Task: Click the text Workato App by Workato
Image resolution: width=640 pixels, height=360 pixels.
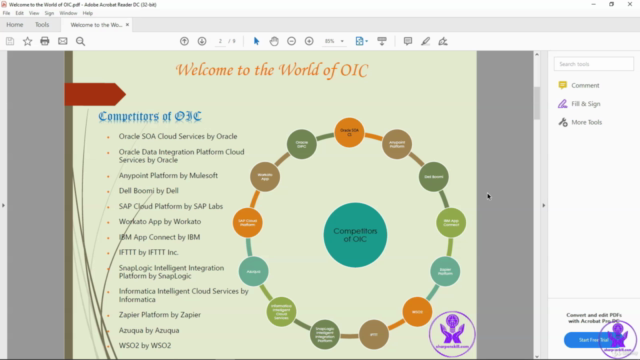Action: 160,222
